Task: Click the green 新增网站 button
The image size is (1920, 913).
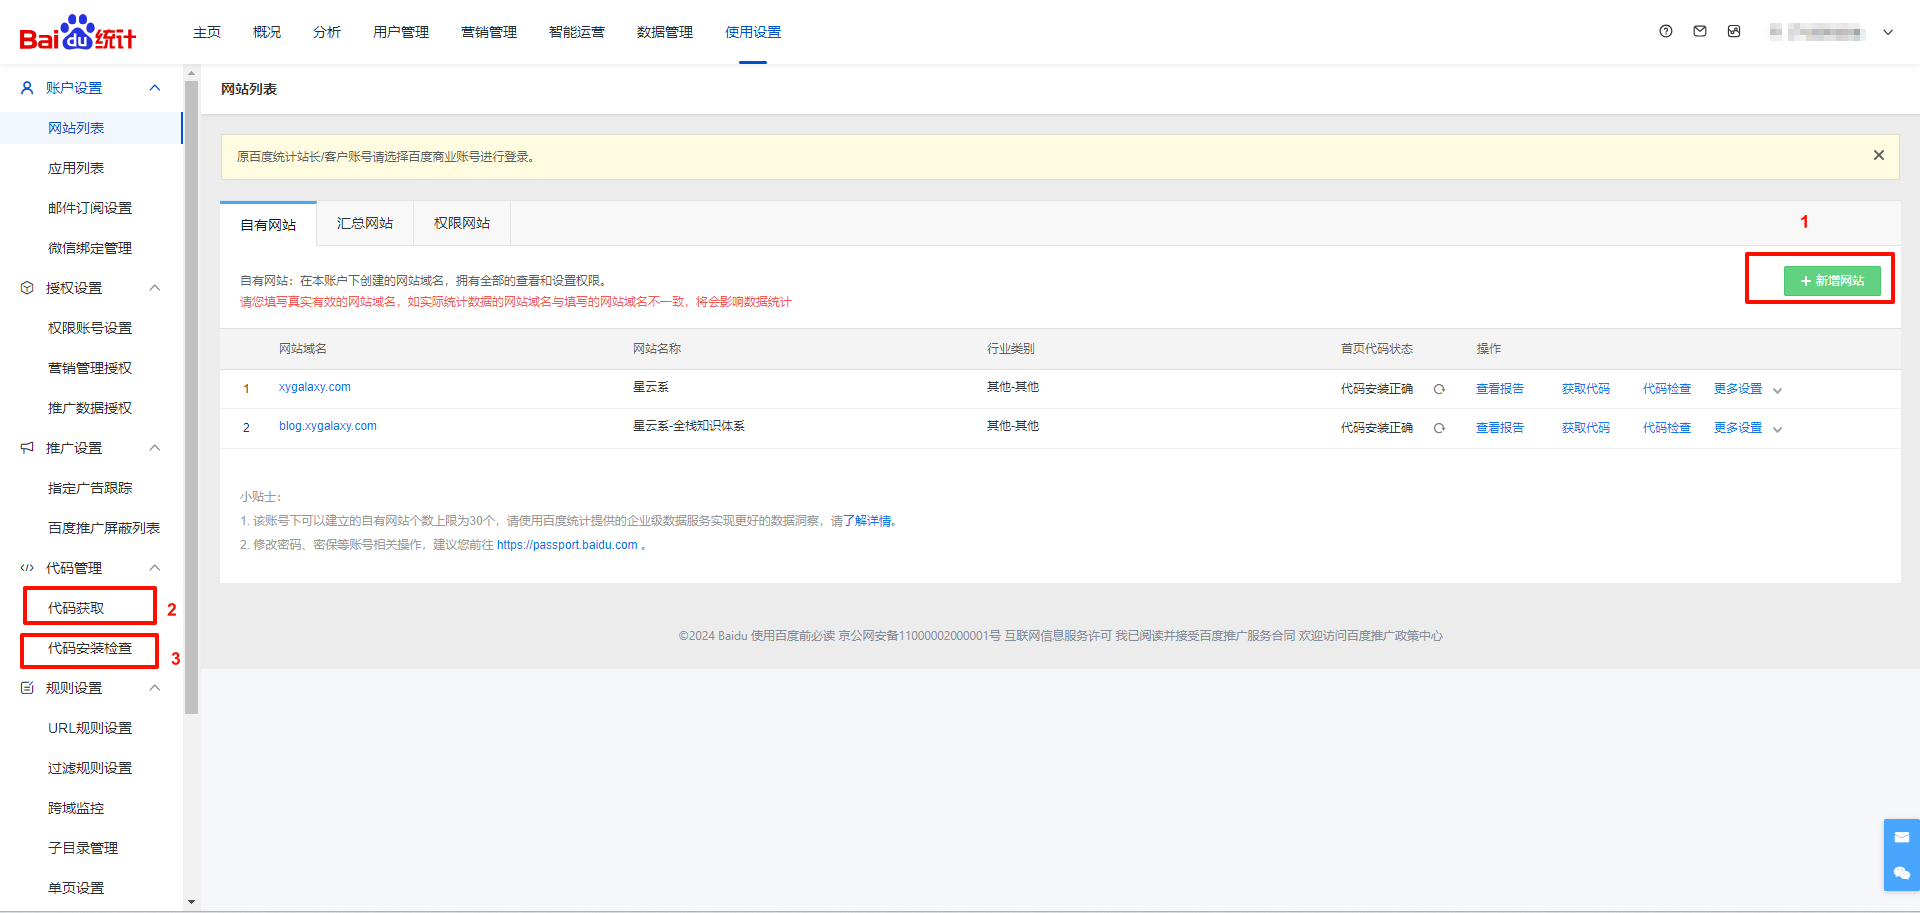Action: (x=1831, y=281)
